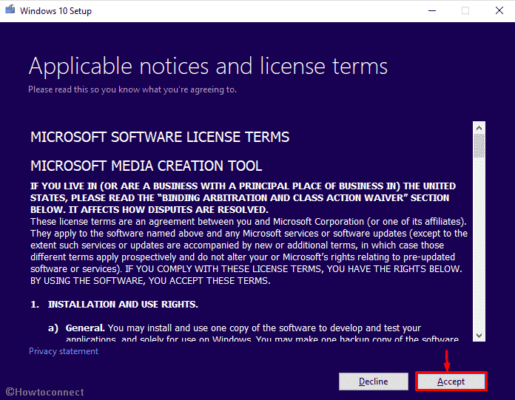Click the 'Please read this so you know' subtitle
The image size is (515, 400).
click(132, 90)
